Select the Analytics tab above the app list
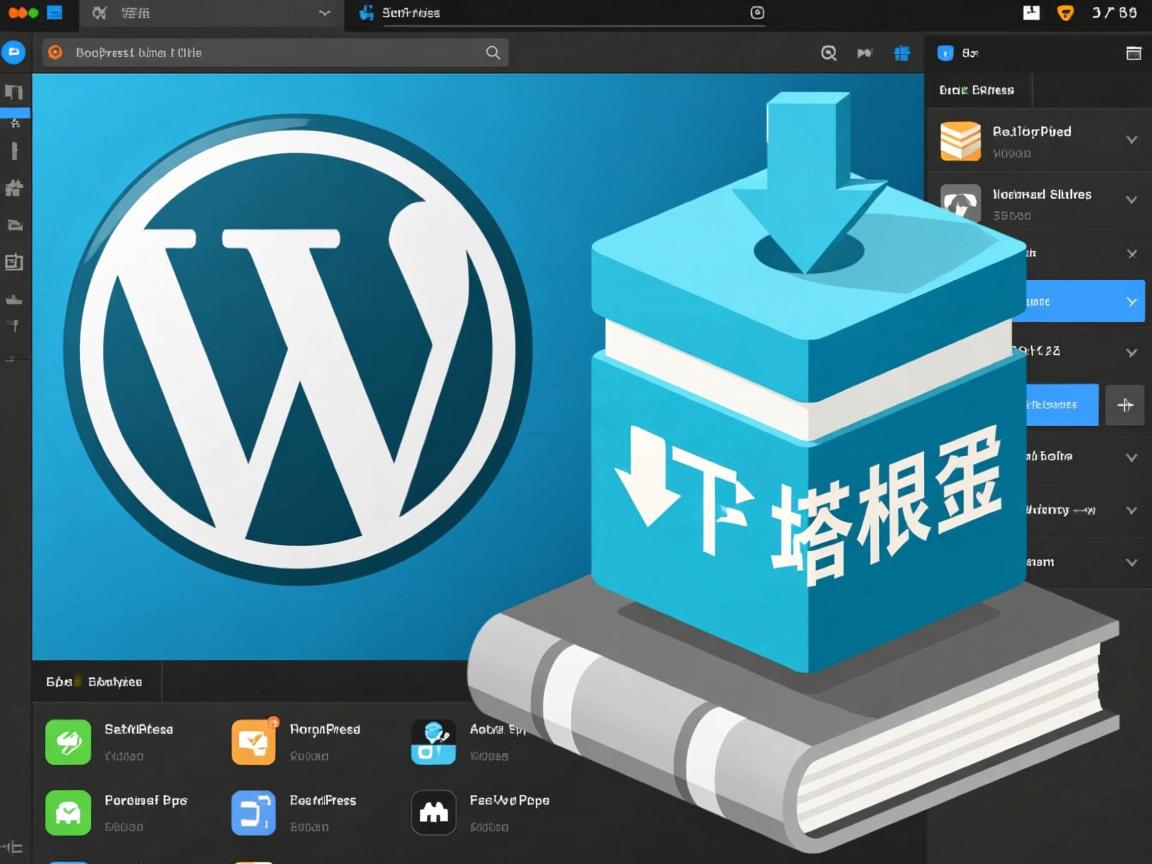 click(115, 681)
